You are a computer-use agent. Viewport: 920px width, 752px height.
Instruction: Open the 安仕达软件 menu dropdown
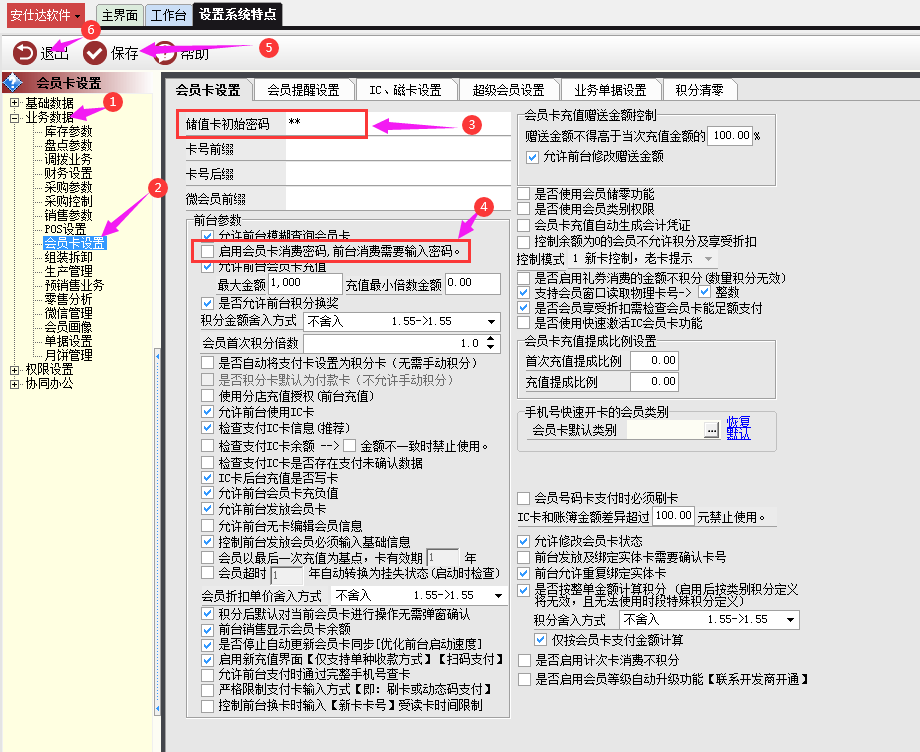[x=46, y=15]
